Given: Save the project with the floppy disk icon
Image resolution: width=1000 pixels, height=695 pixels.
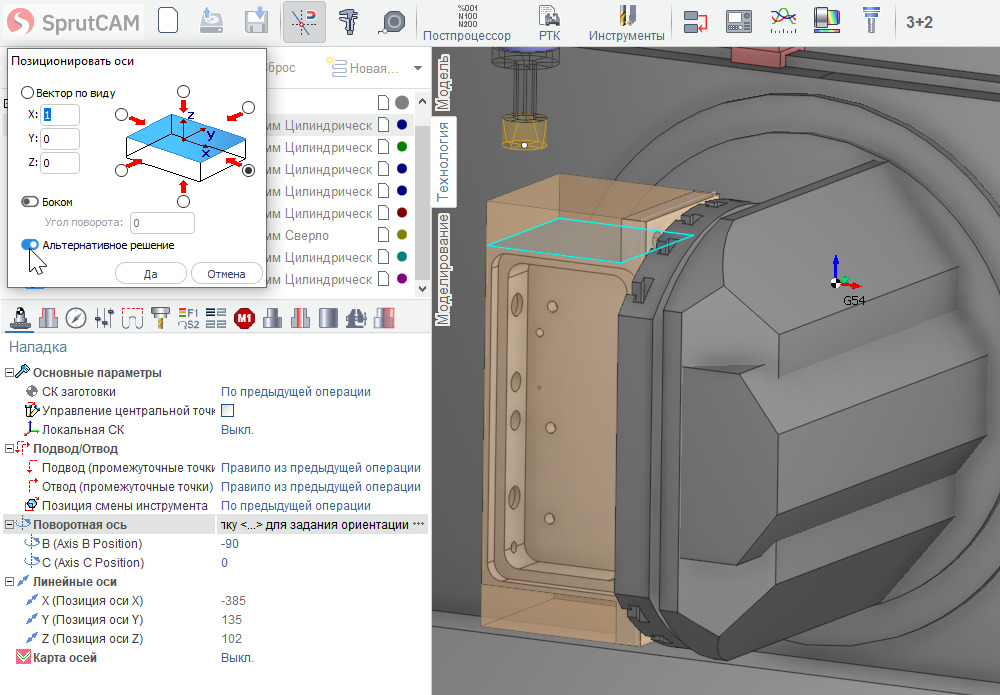Looking at the screenshot, I should point(256,21).
